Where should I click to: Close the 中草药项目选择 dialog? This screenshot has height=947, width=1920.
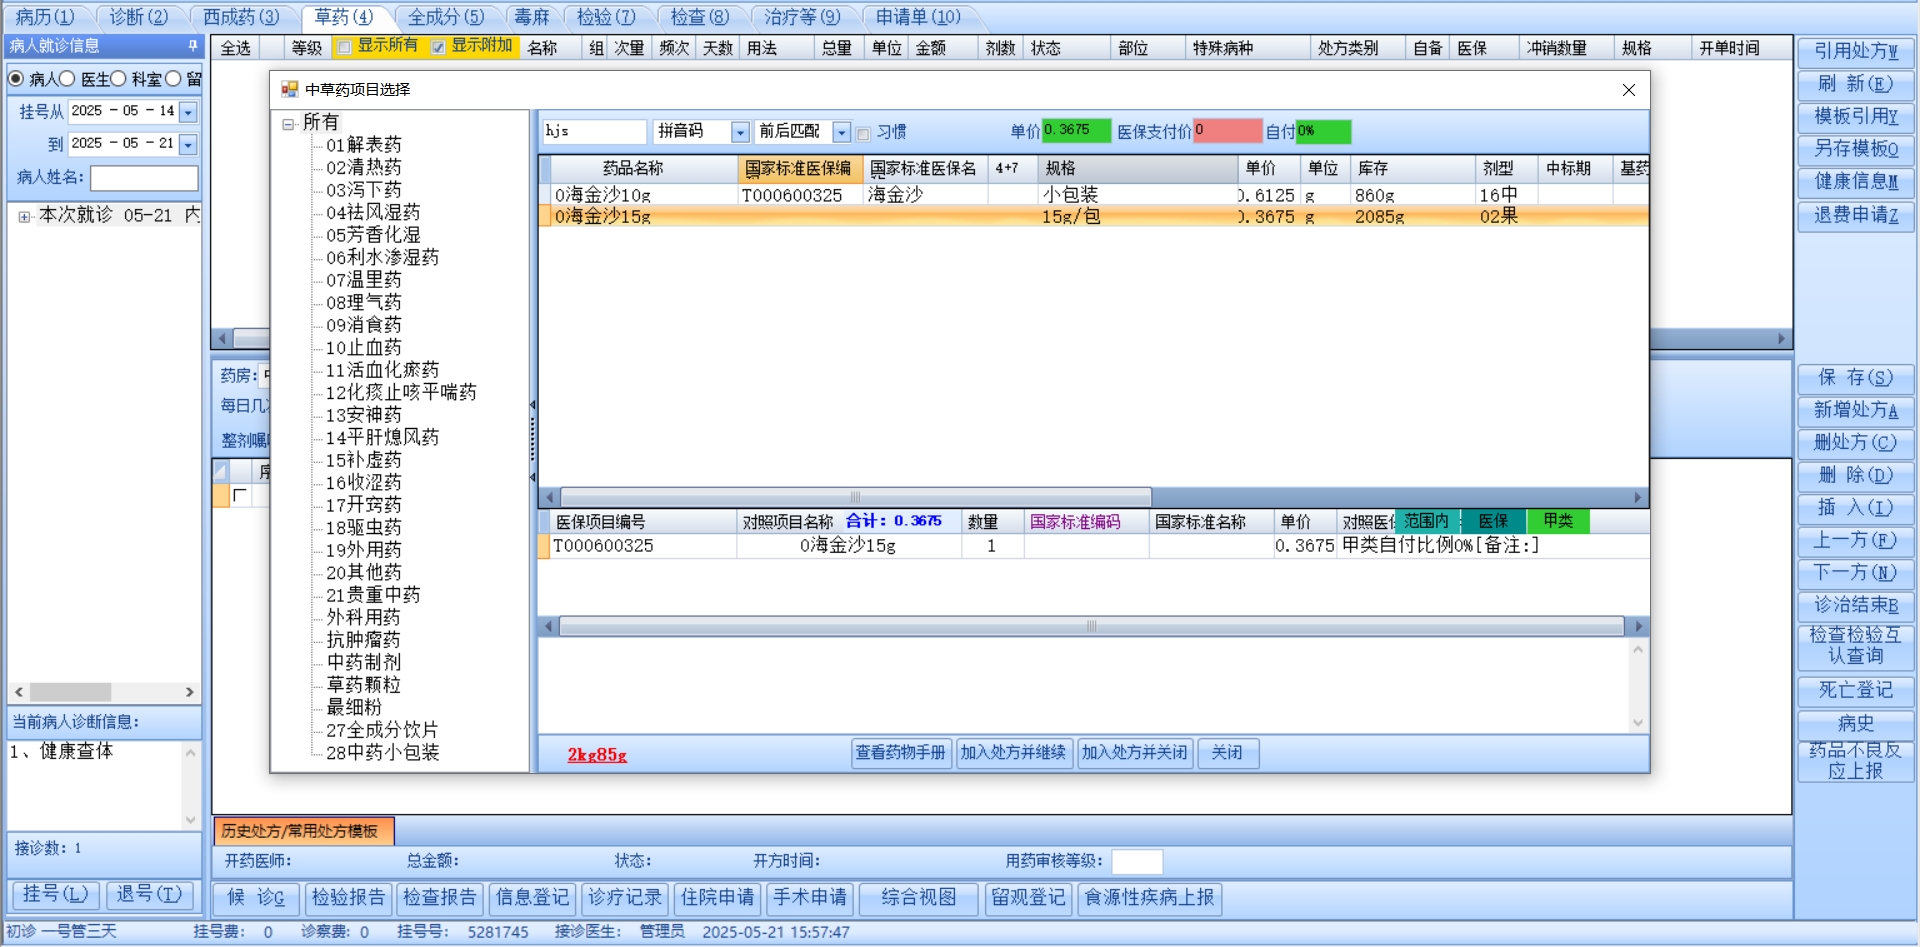pyautogui.click(x=1628, y=90)
